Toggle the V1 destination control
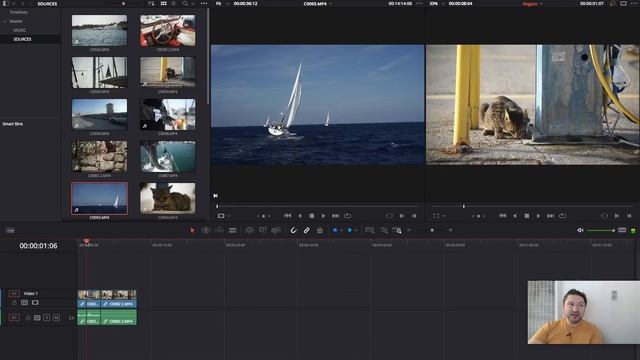 (x=14, y=293)
